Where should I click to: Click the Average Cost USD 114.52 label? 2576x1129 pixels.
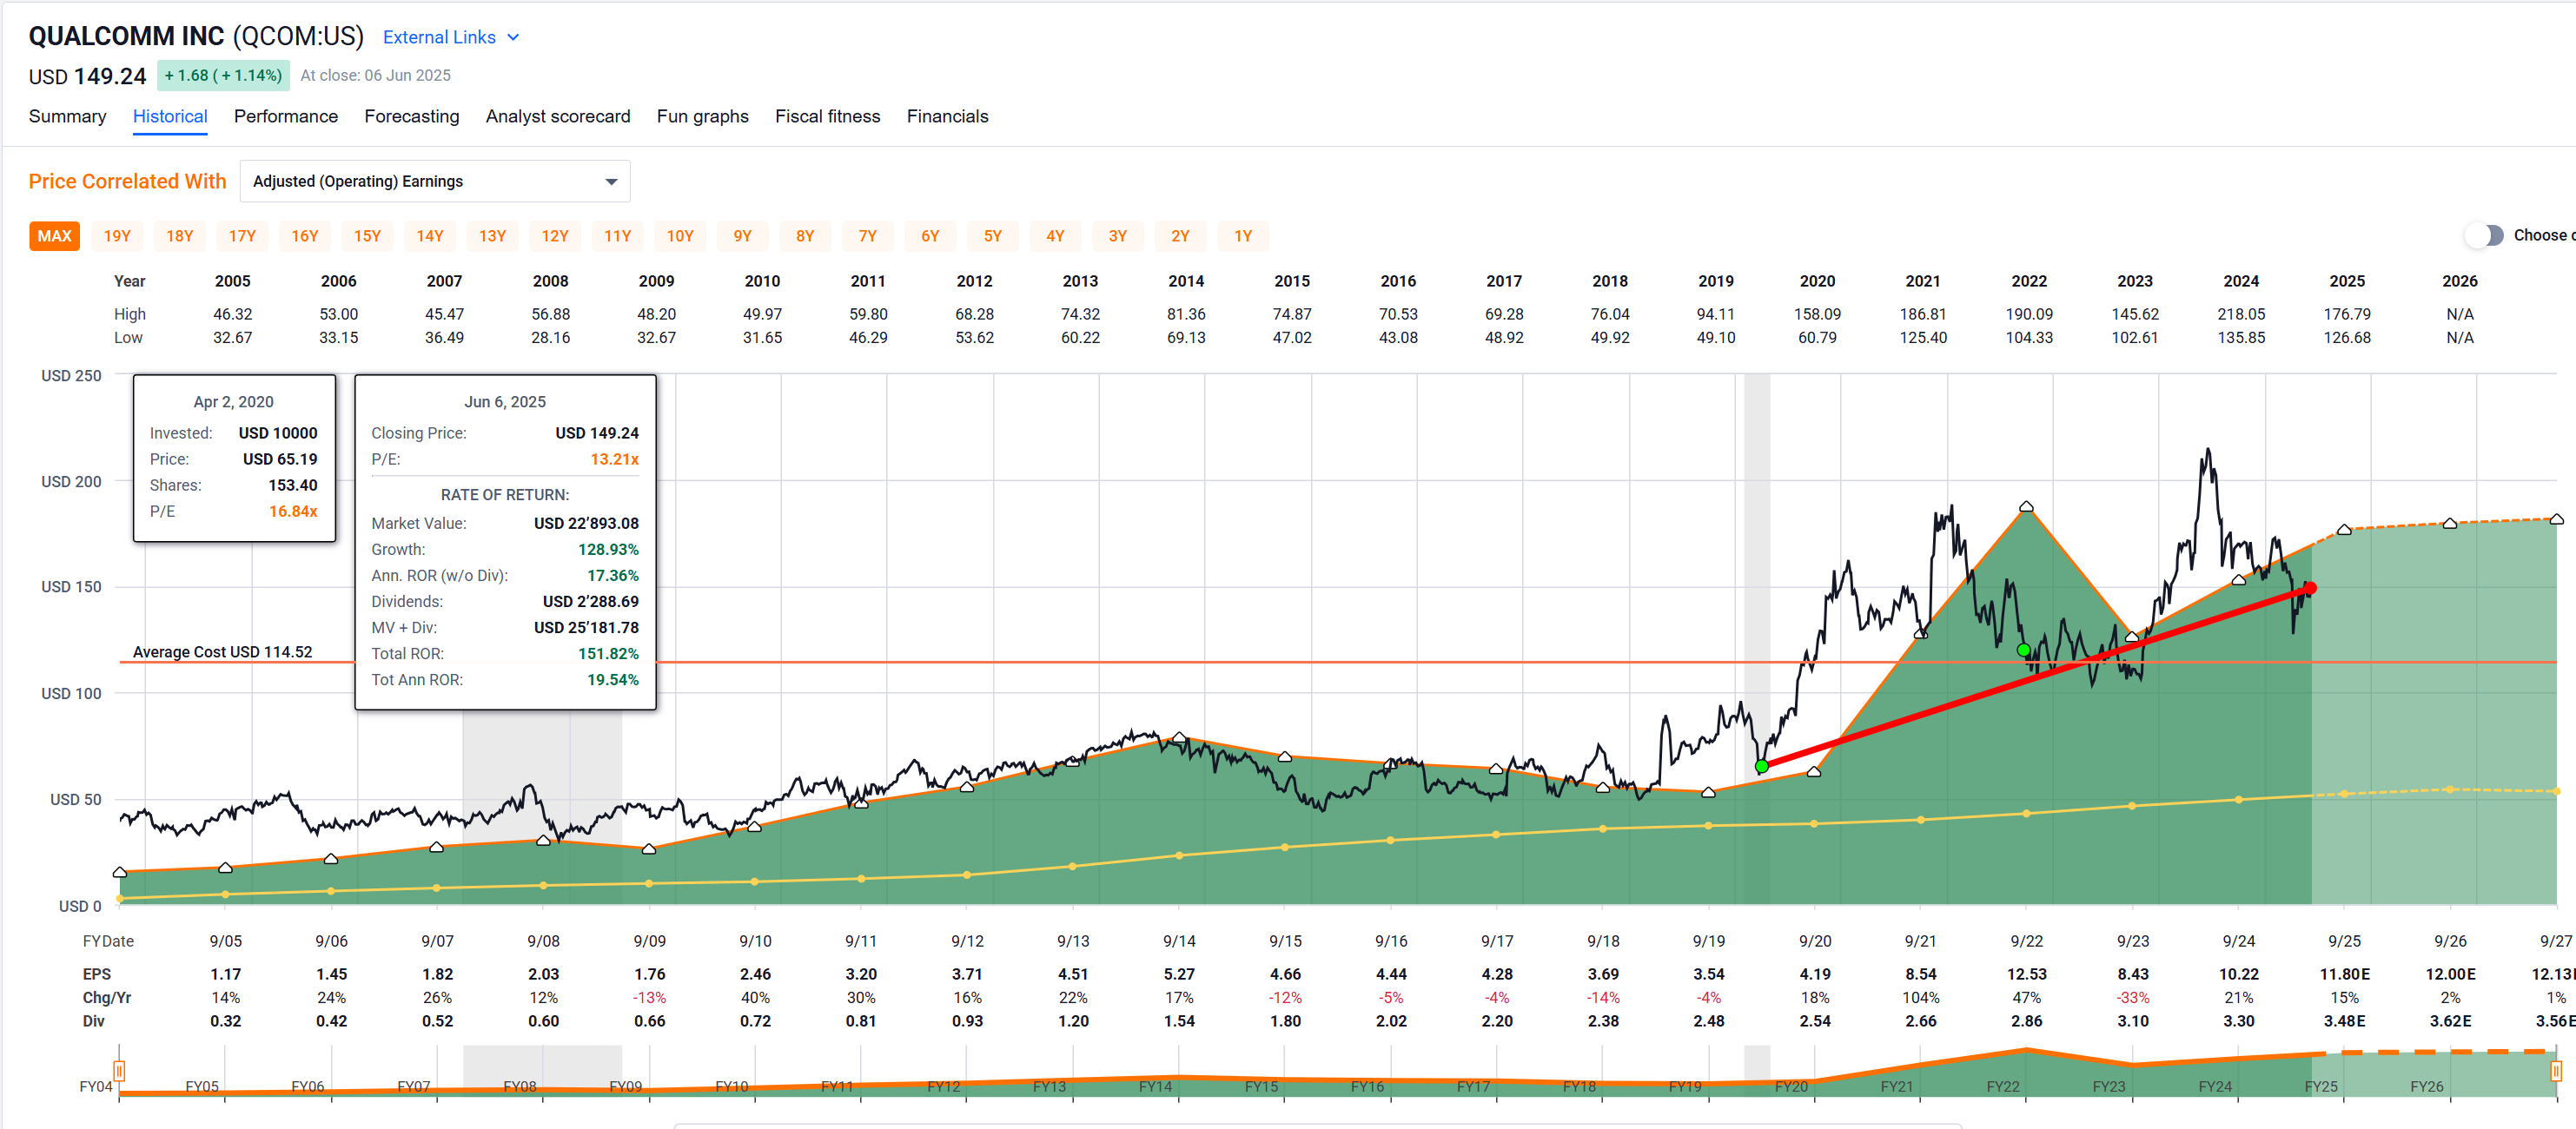click(222, 652)
